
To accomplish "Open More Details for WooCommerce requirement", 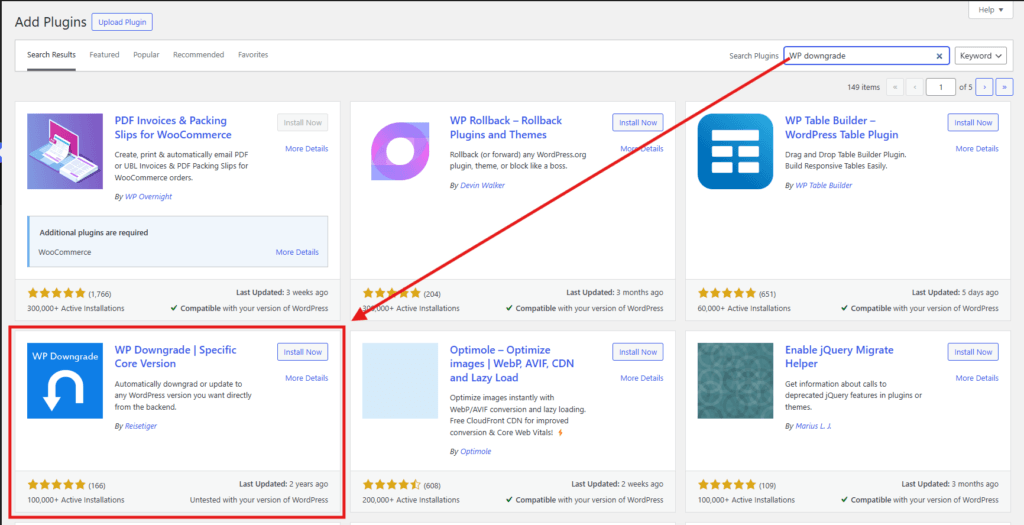I will 297,252.
